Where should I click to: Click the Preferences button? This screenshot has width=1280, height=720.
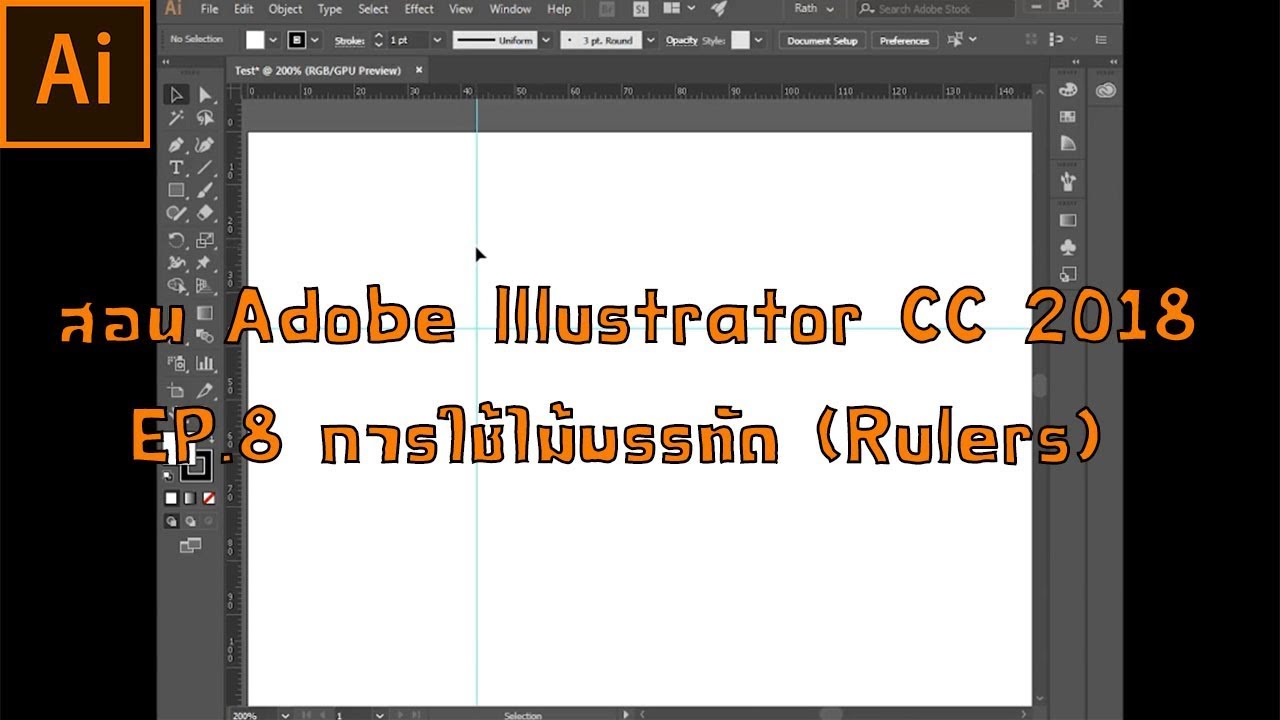(x=905, y=41)
